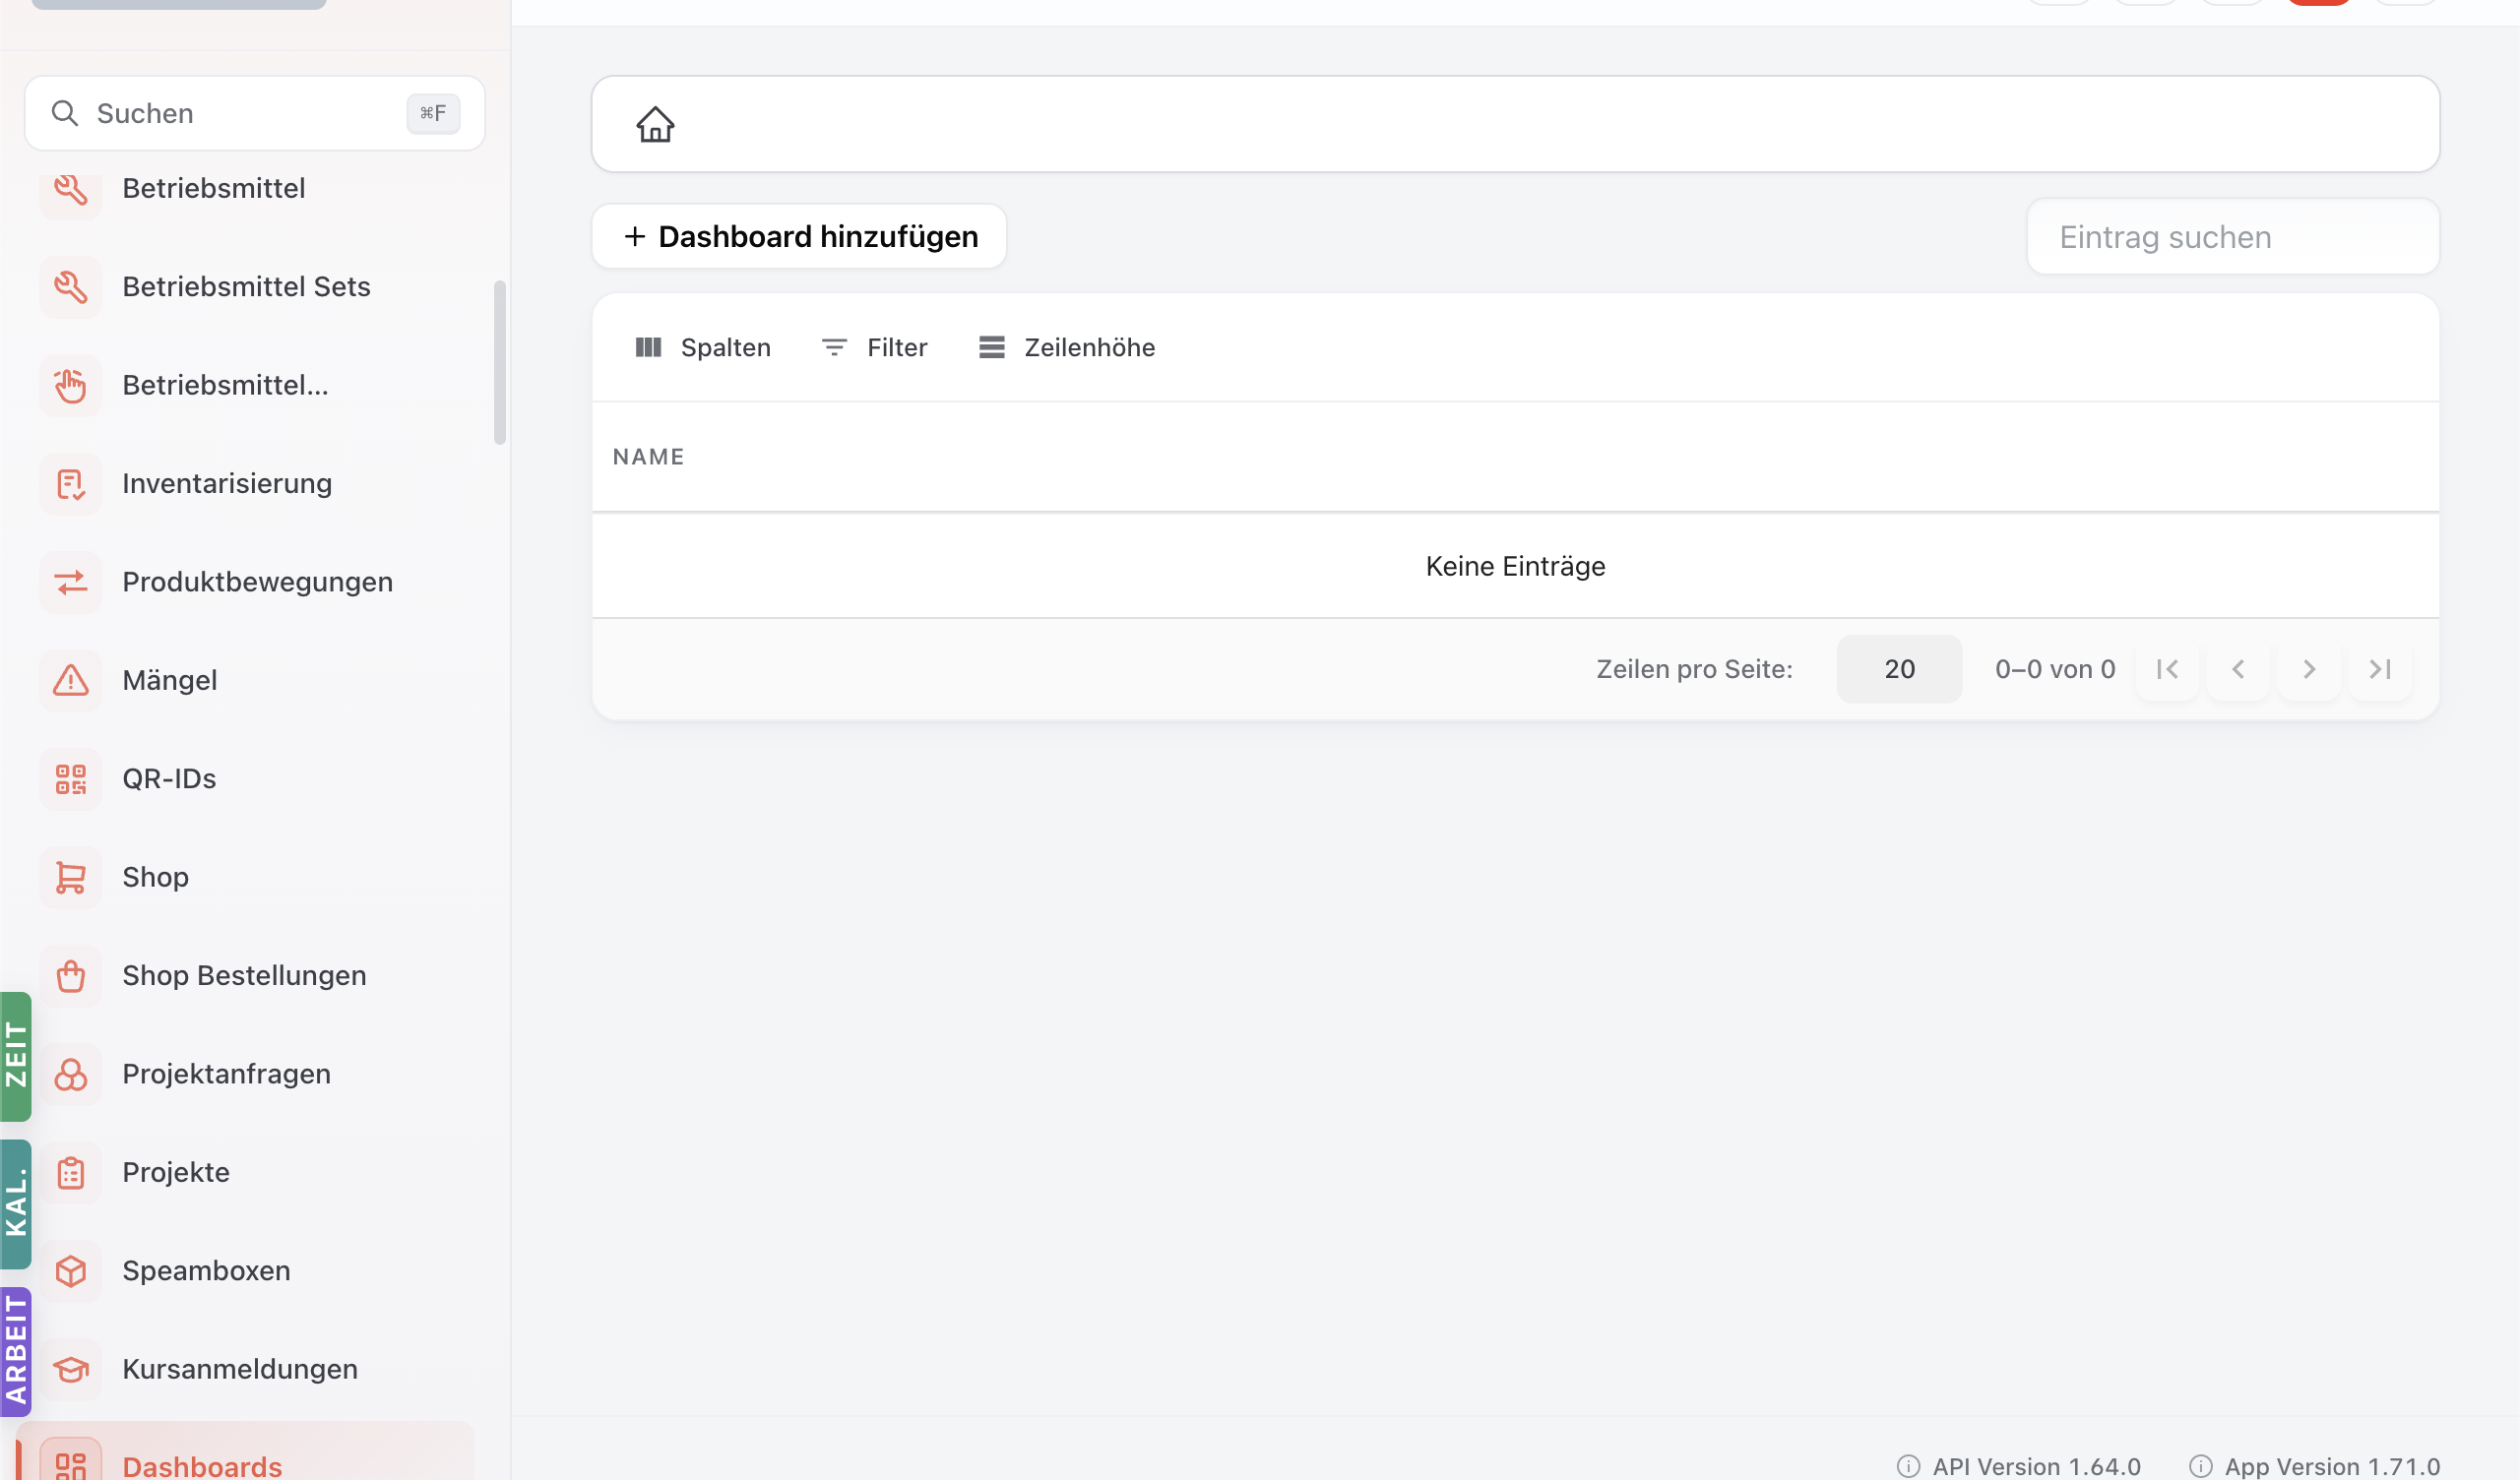2520x1480 pixels.
Task: Click the Eintrag suchen field
Action: click(x=2233, y=237)
